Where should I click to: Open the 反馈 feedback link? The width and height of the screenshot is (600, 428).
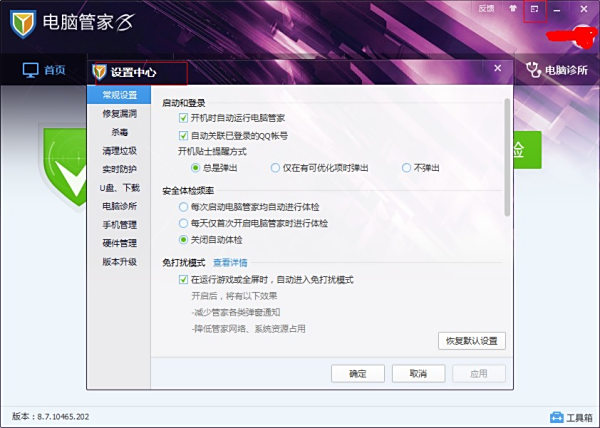click(486, 8)
